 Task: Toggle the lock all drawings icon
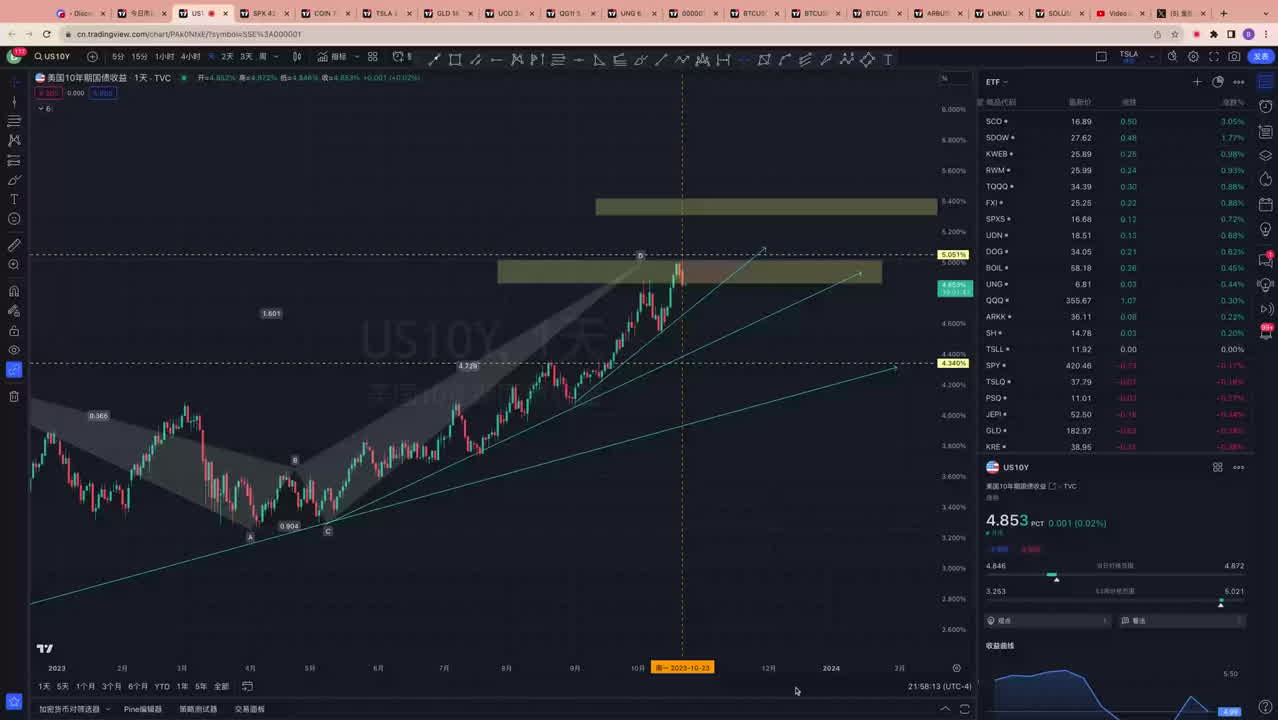pyautogui.click(x=14, y=331)
